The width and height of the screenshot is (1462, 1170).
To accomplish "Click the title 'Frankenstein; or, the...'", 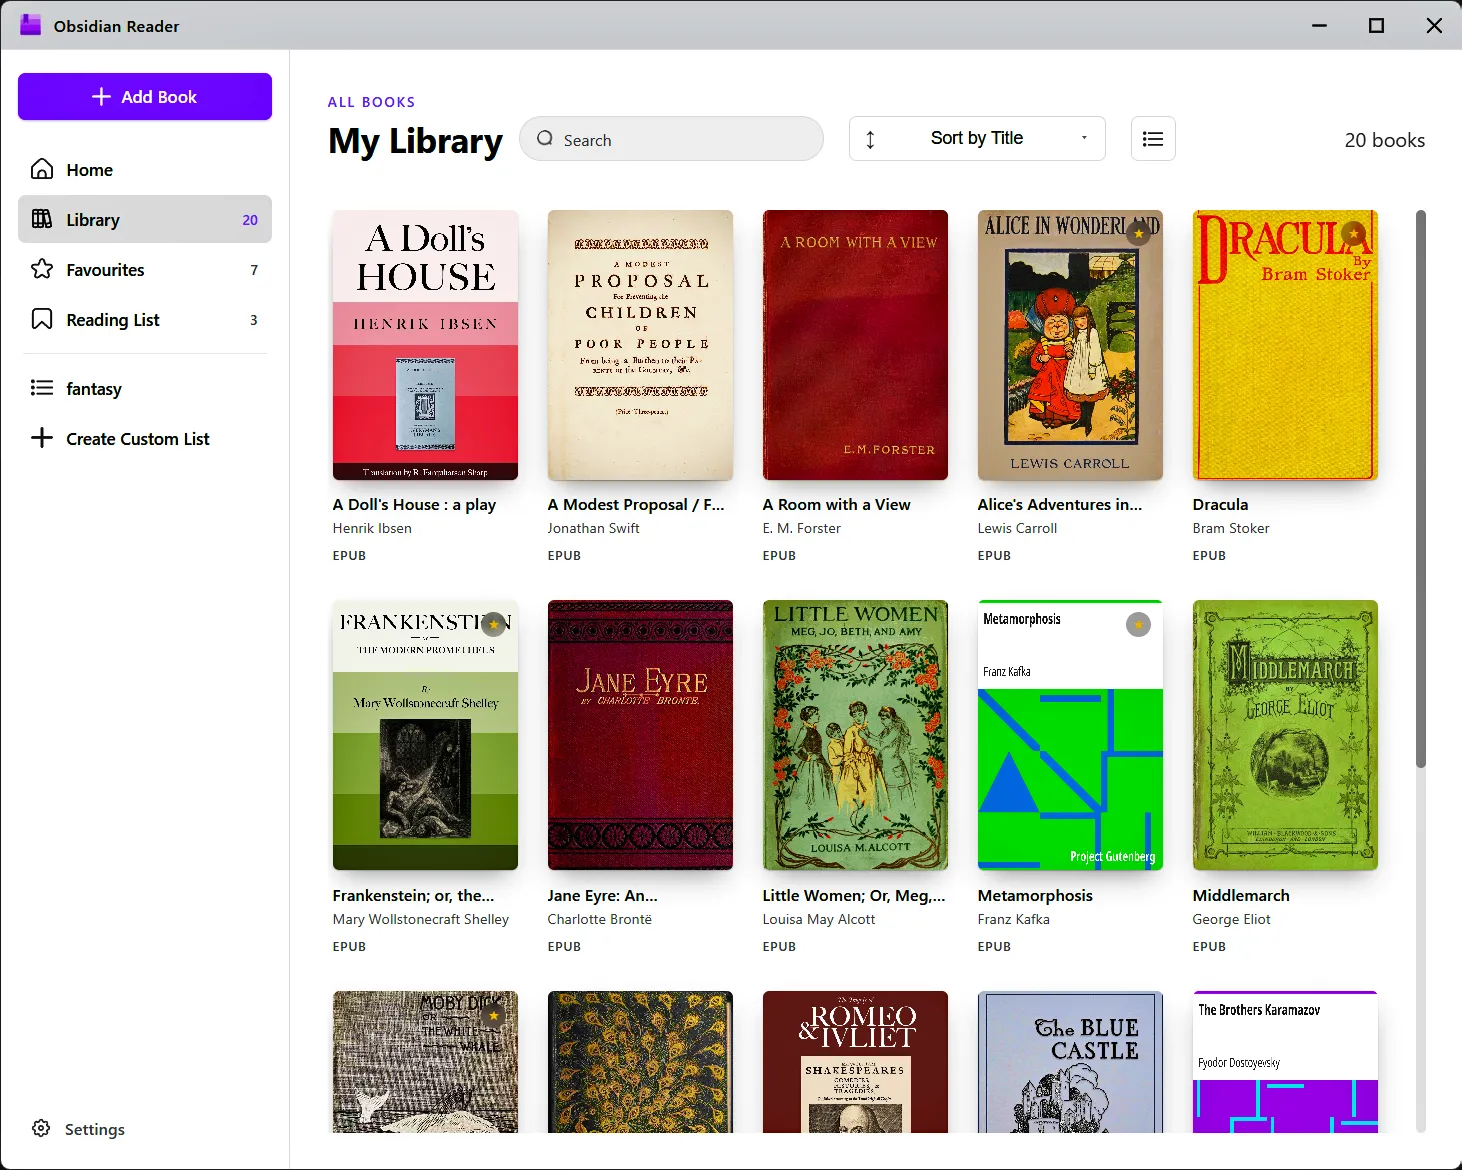I will (413, 896).
